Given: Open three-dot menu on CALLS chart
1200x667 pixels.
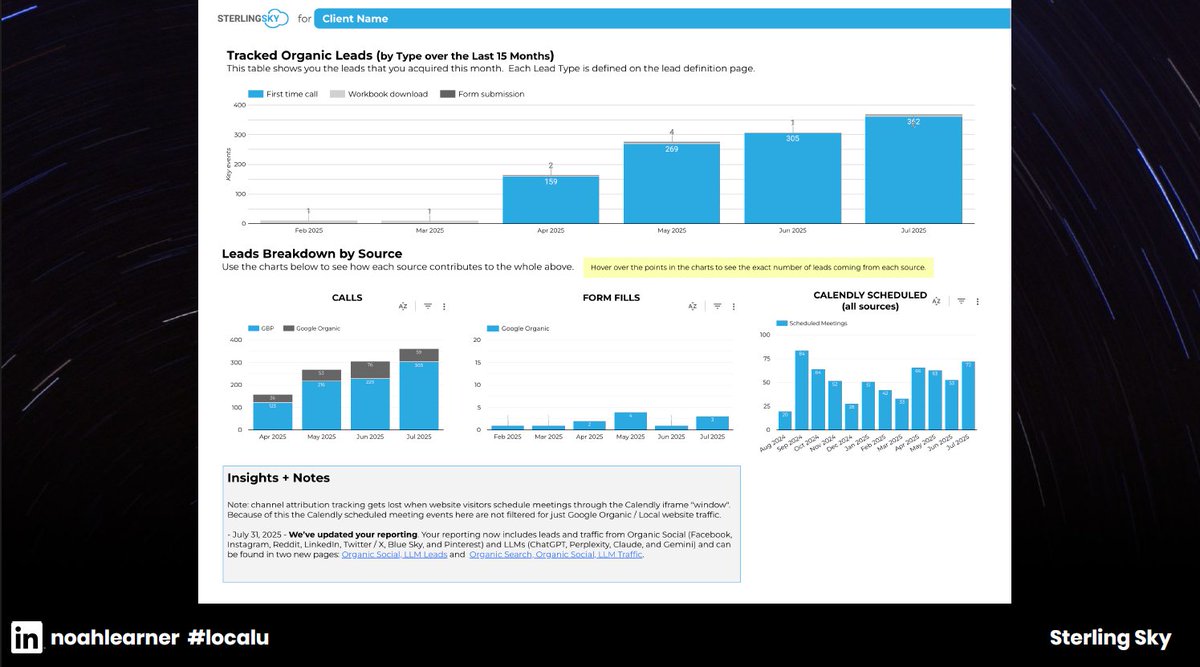Looking at the screenshot, I should pyautogui.click(x=444, y=306).
